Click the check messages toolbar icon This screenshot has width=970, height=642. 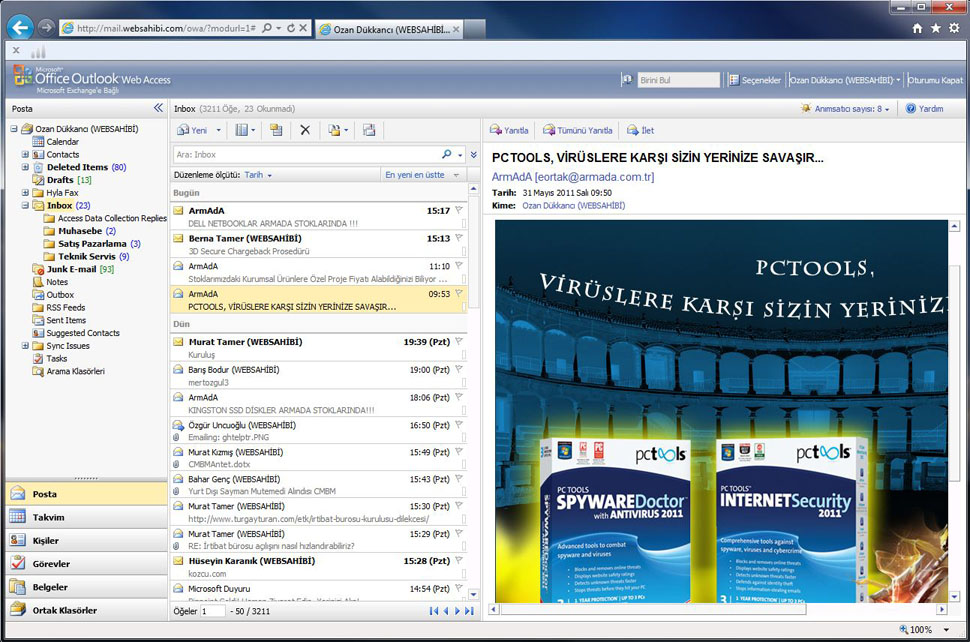tap(369, 130)
